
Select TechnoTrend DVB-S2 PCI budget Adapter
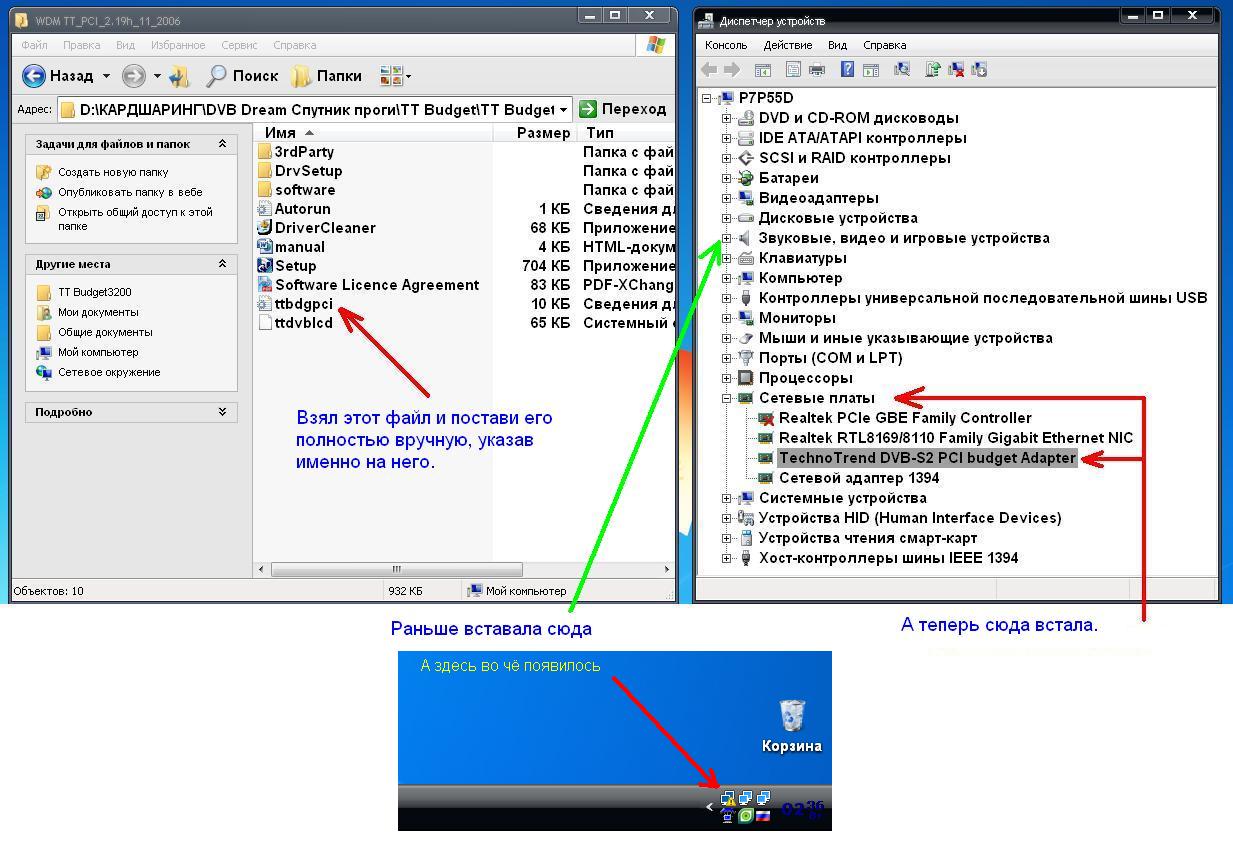(x=927, y=458)
